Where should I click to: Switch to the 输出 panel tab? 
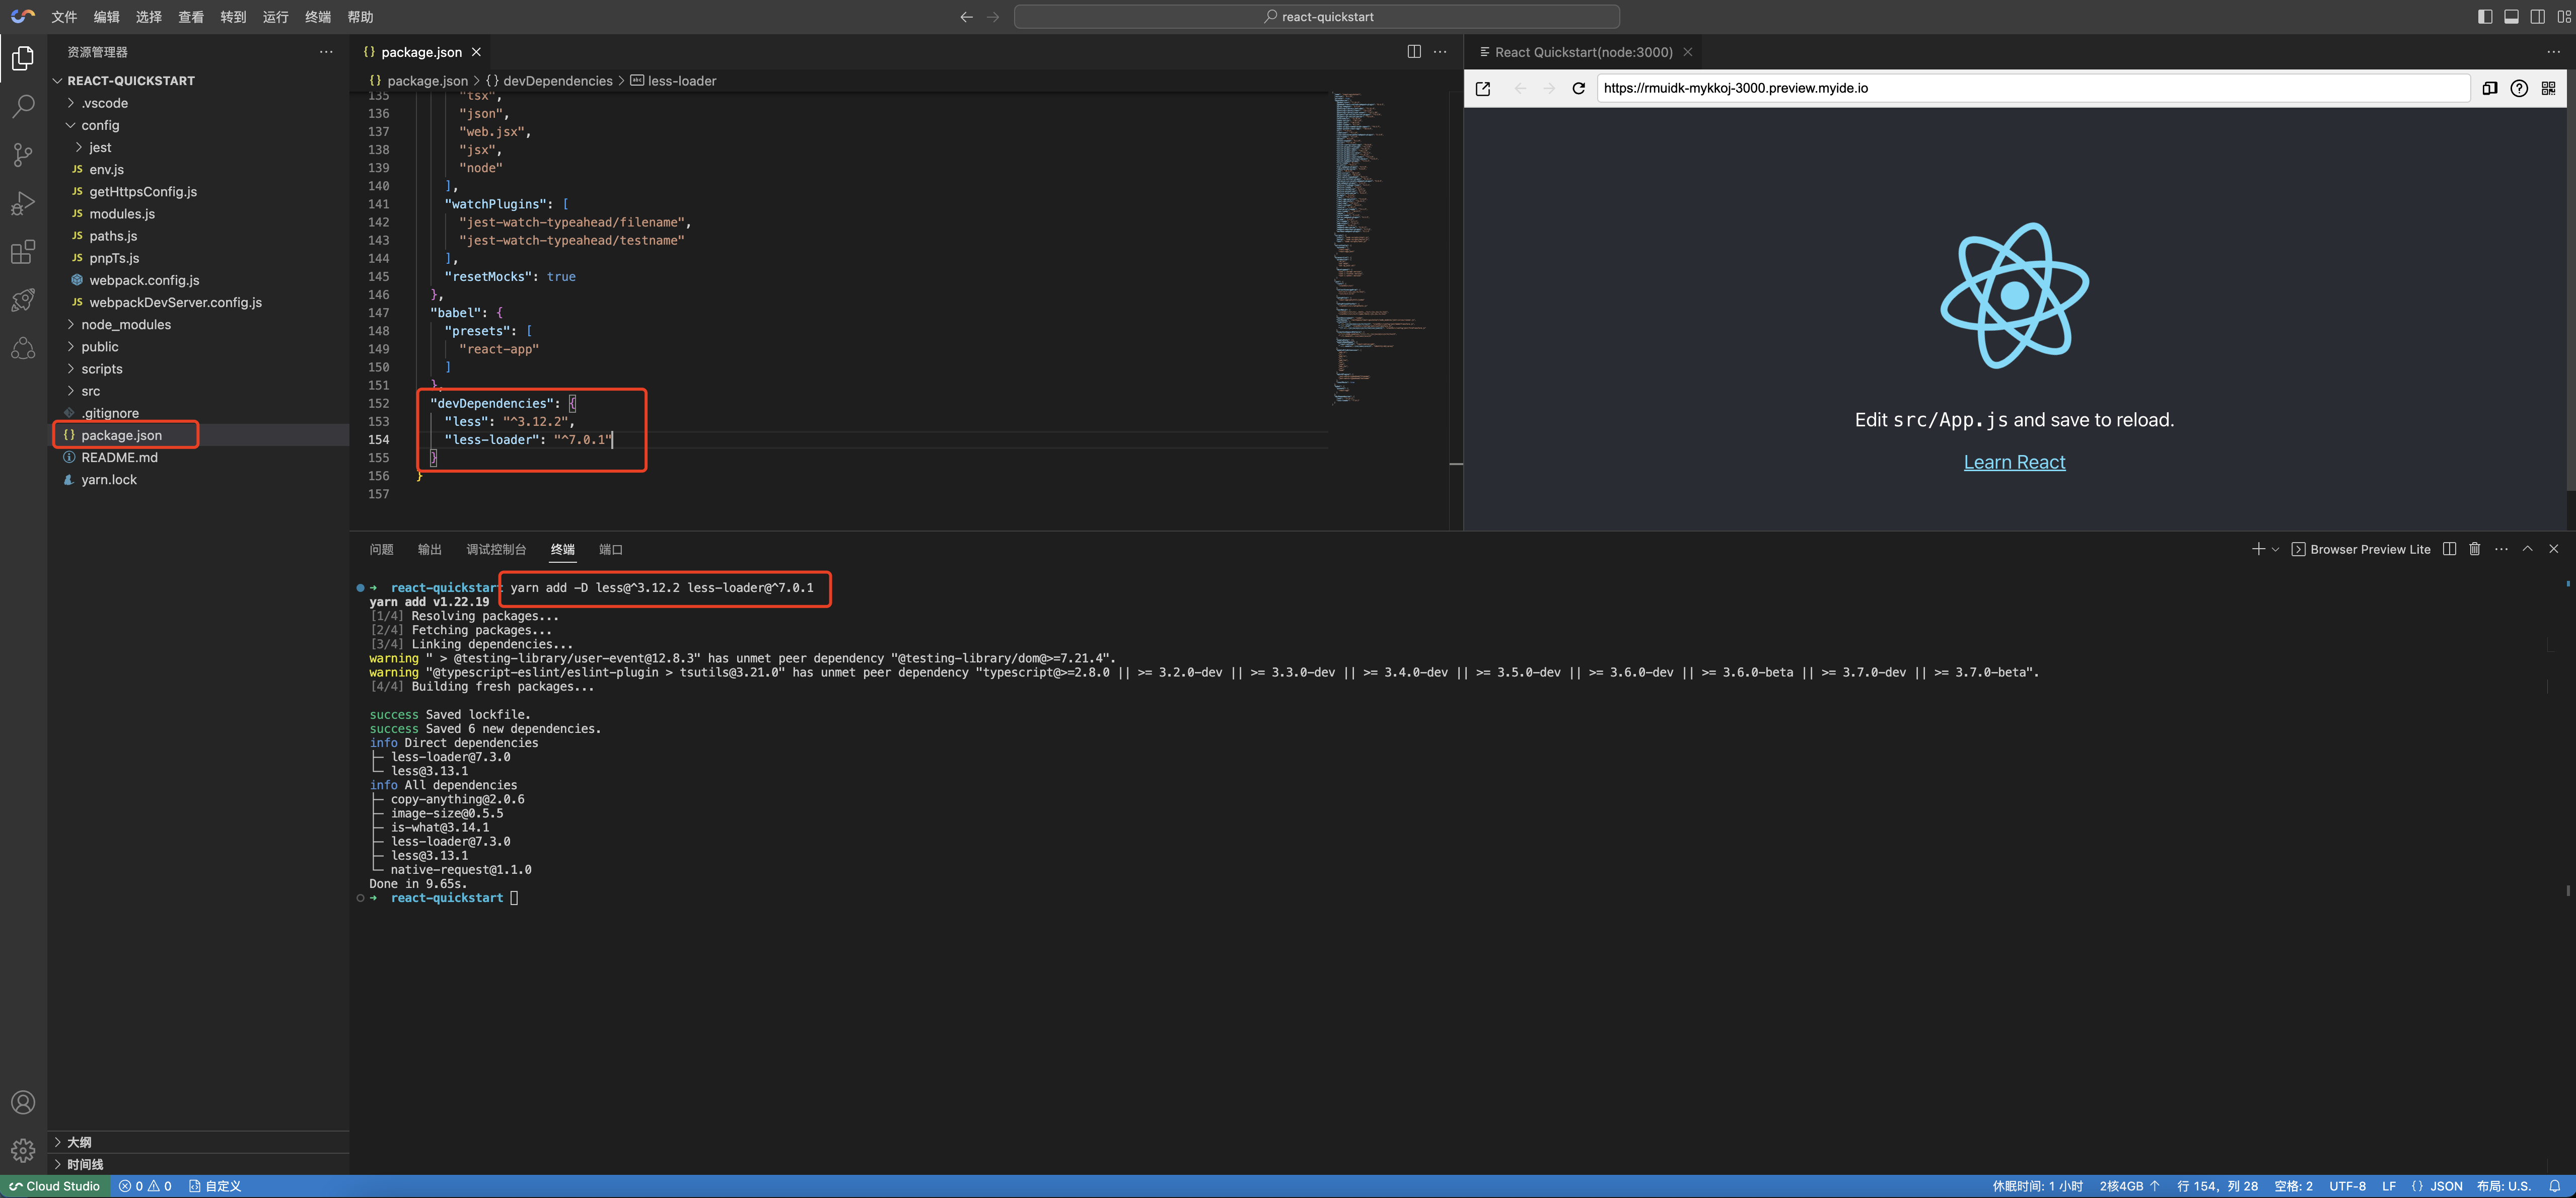(429, 549)
